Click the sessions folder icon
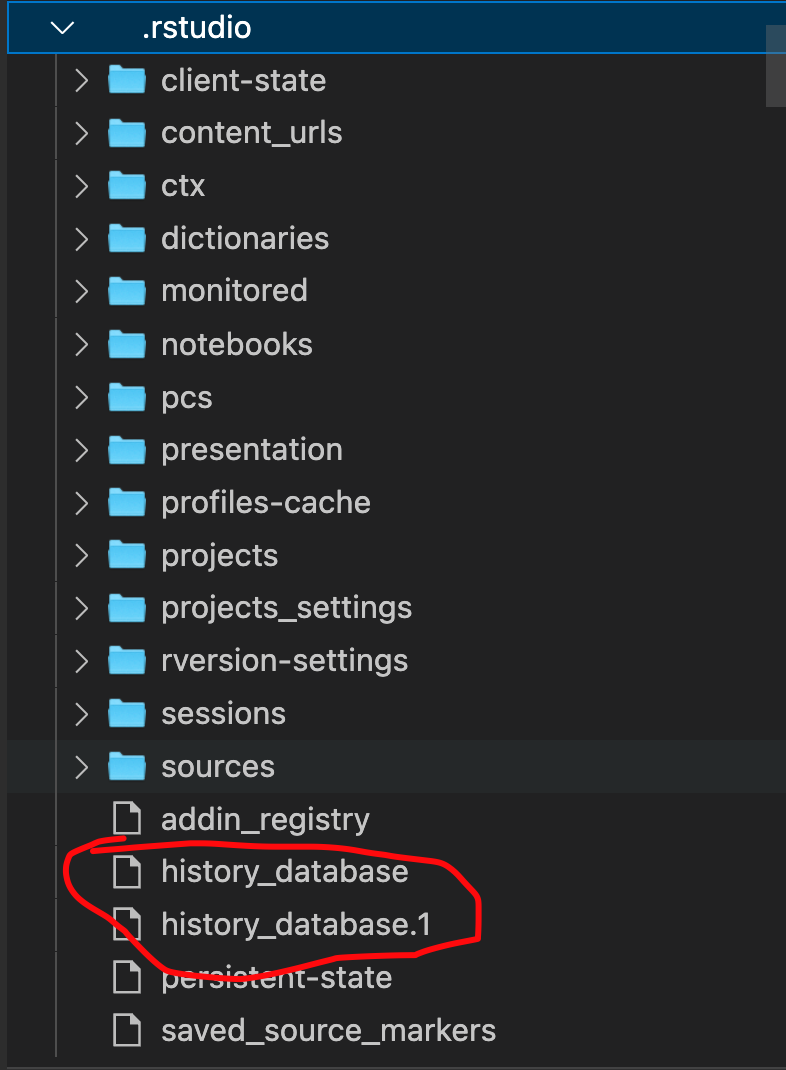Viewport: 786px width, 1070px height. pos(127,713)
